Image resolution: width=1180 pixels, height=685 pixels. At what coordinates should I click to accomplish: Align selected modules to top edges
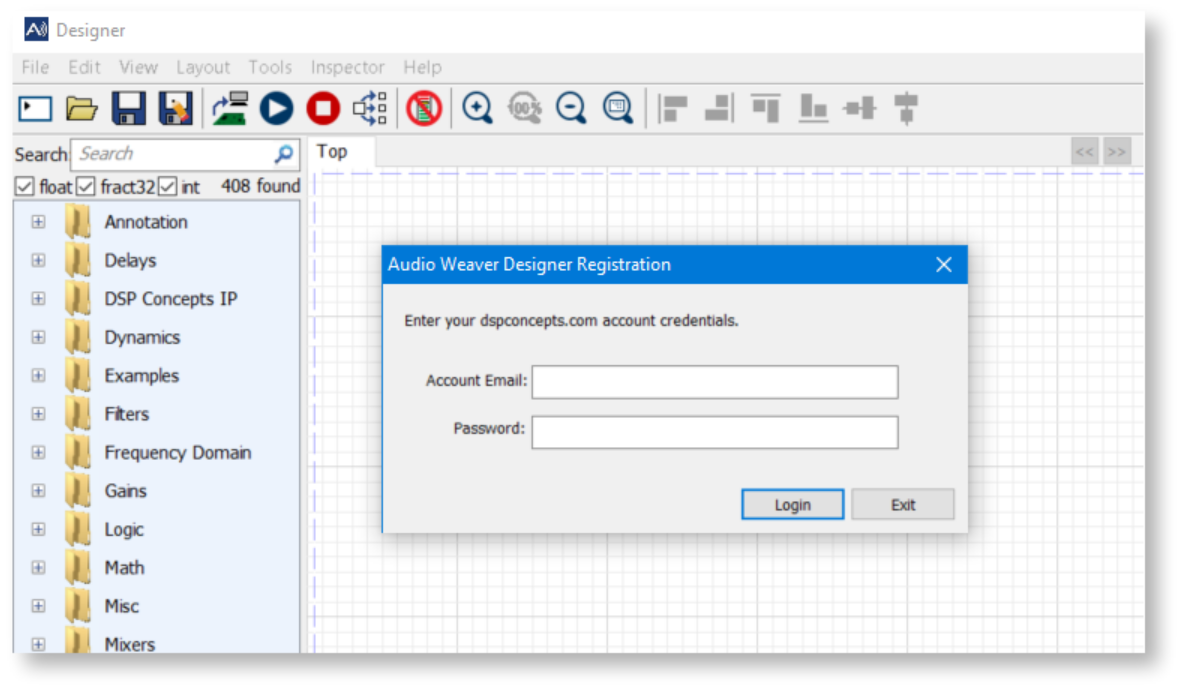766,108
